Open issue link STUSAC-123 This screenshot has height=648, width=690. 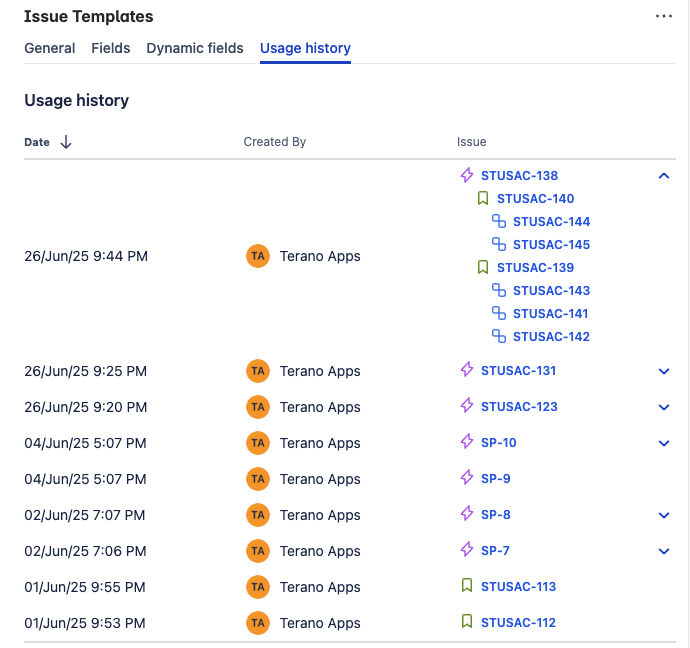(519, 407)
